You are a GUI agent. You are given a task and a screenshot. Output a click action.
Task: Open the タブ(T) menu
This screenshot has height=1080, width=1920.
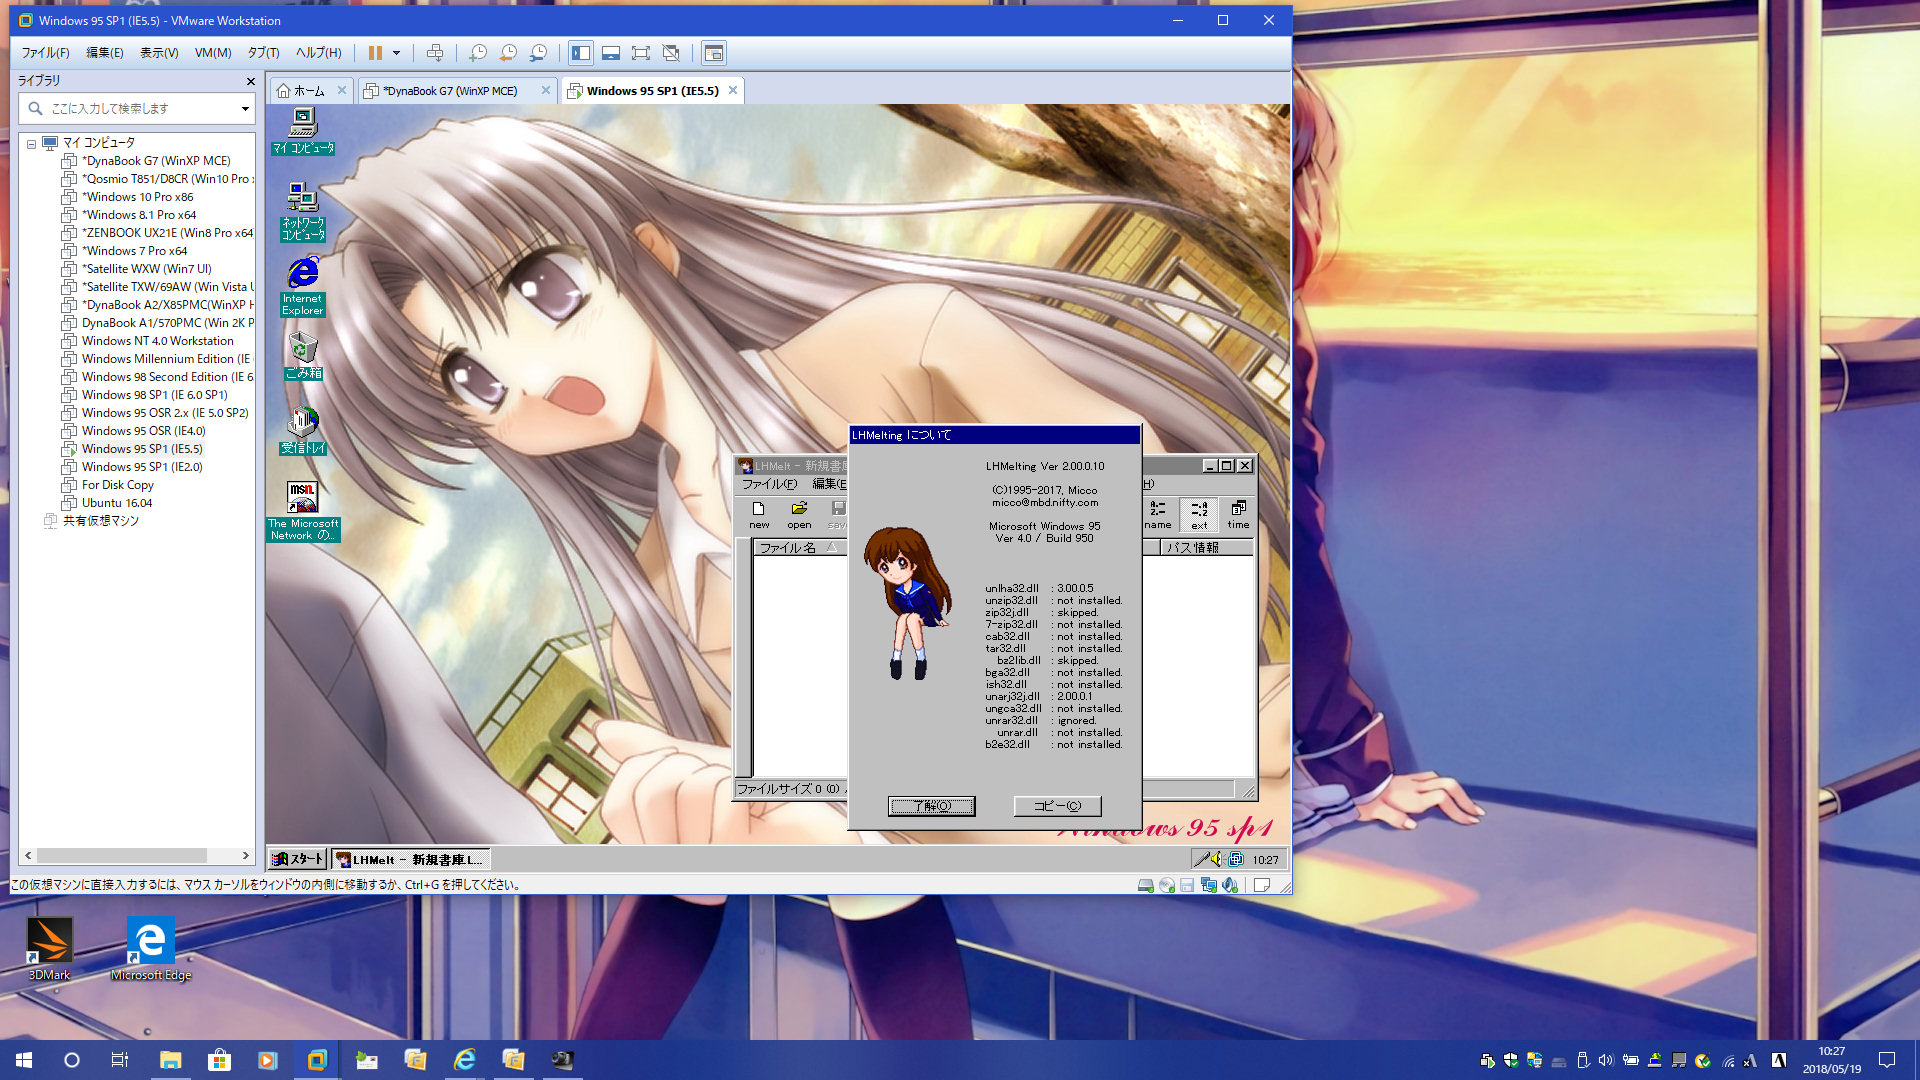[264, 53]
